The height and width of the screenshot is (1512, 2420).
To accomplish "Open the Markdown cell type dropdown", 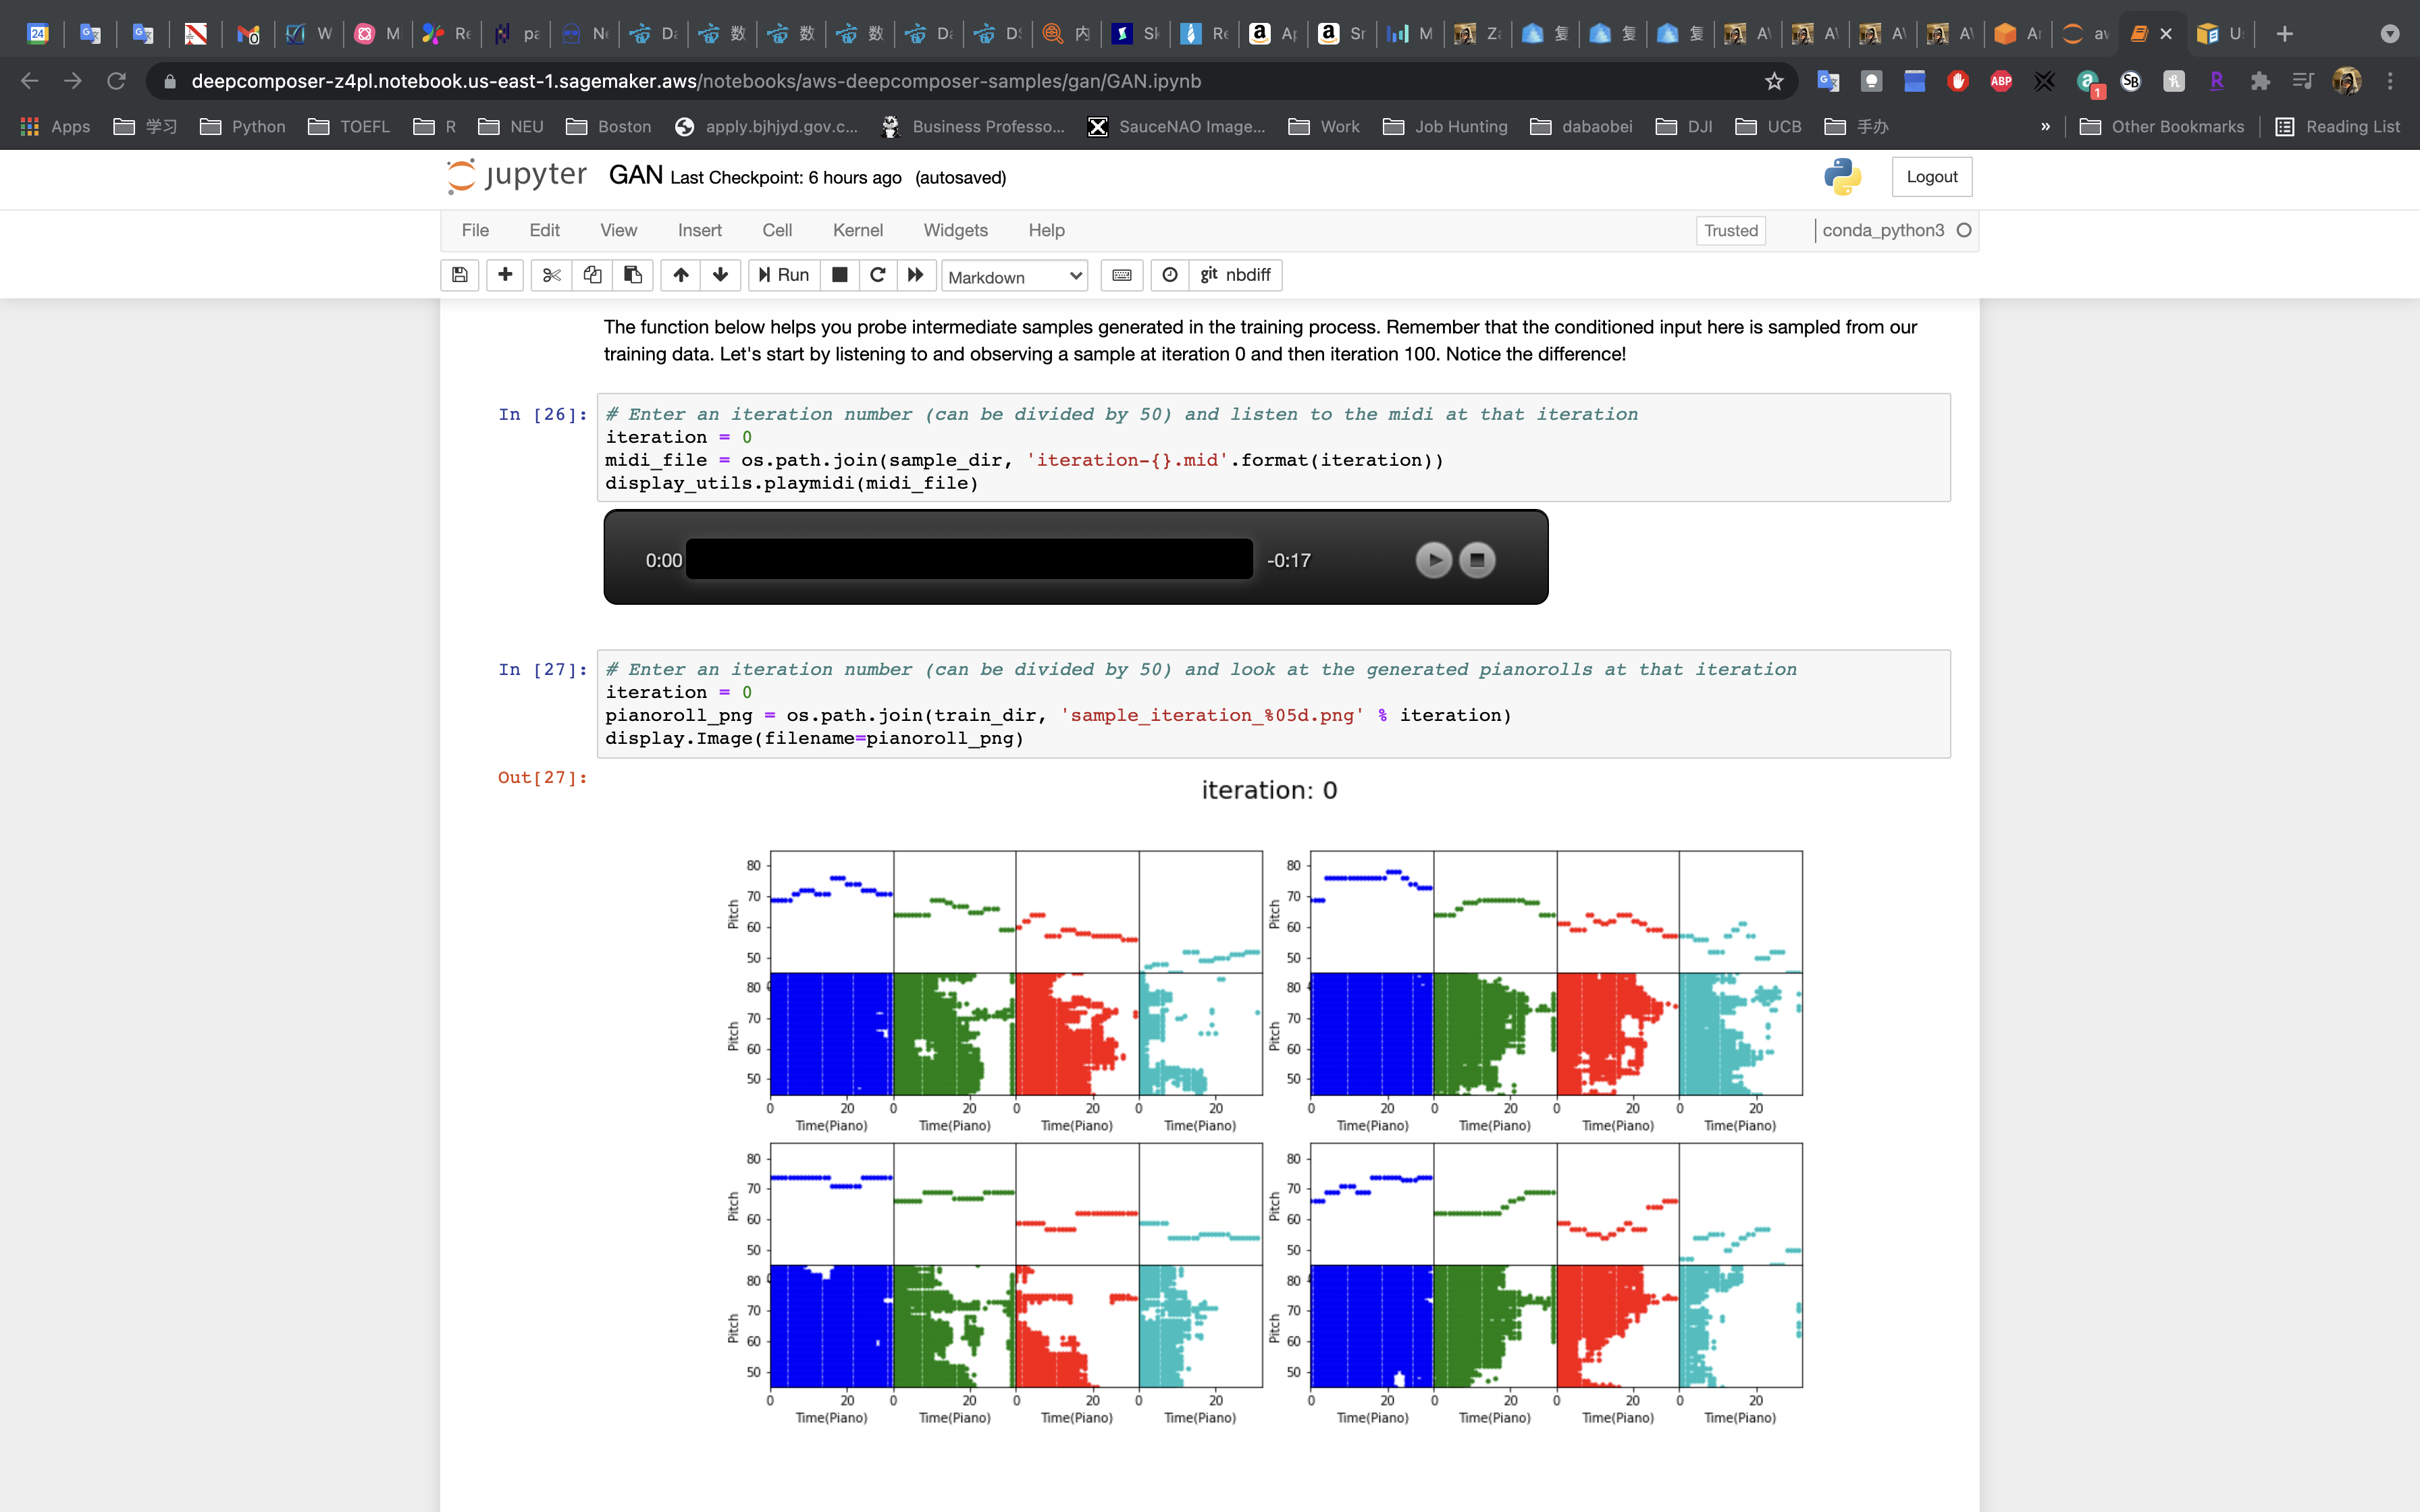I will [x=1014, y=277].
